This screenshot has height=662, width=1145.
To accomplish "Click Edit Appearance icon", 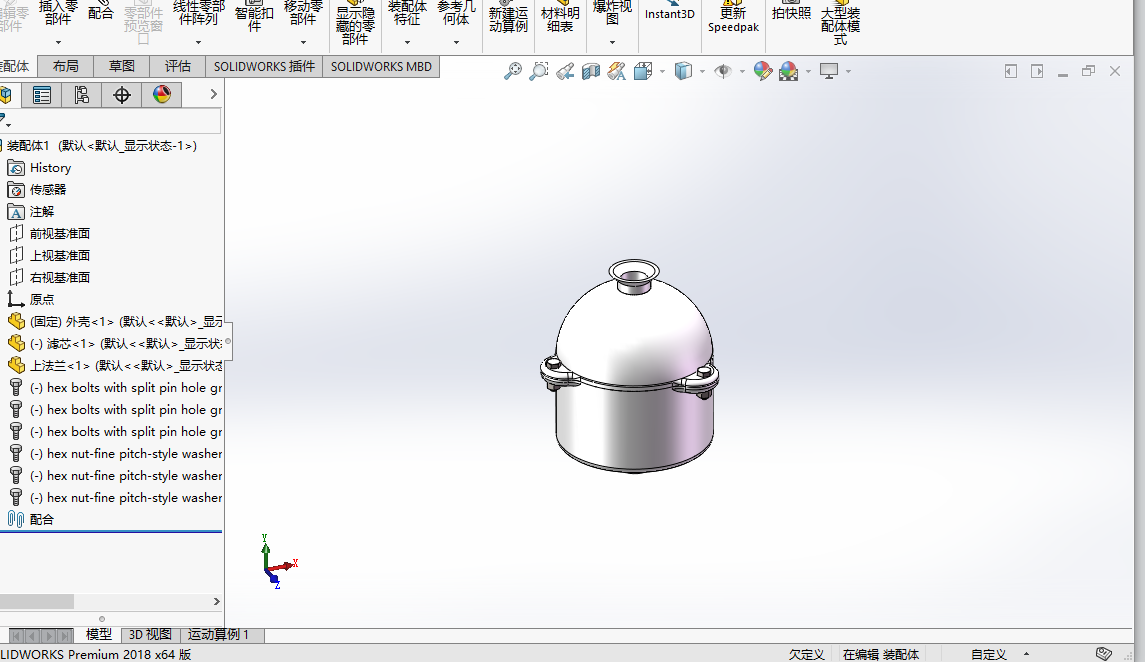I will [x=762, y=71].
